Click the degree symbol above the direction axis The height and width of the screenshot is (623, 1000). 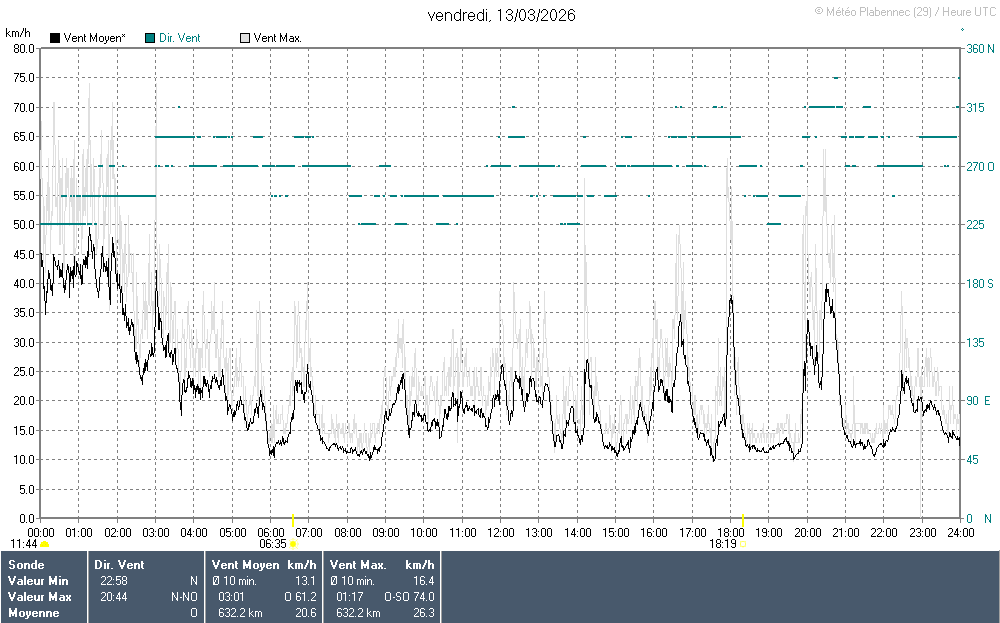962,31
